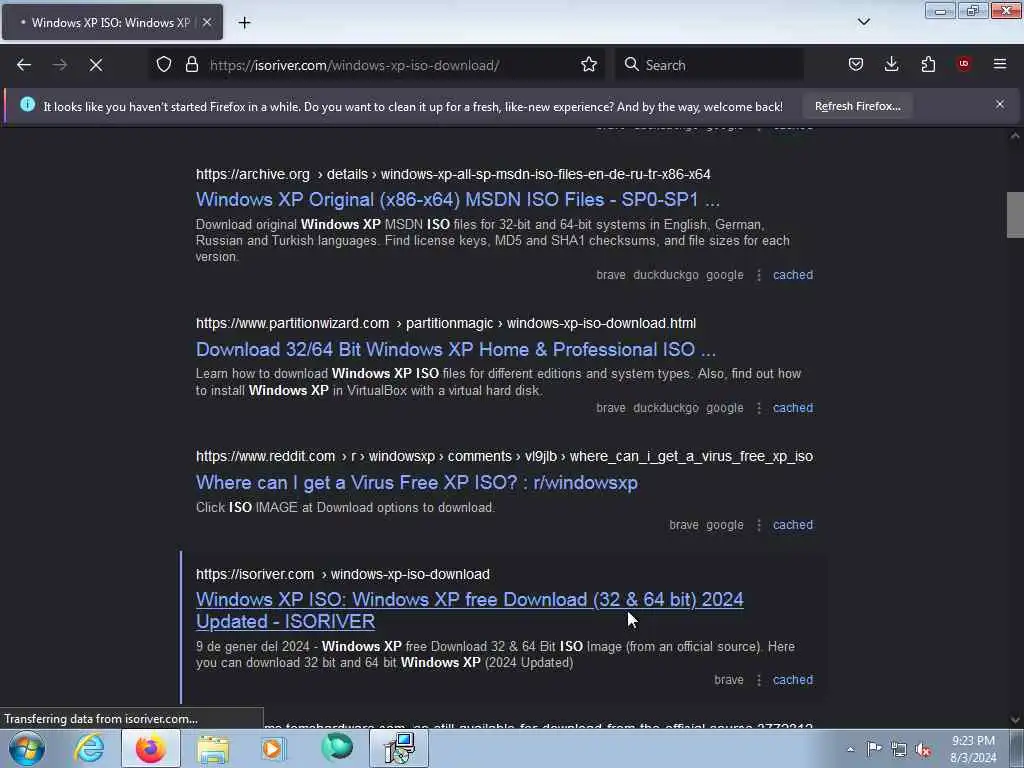Image resolution: width=1024 pixels, height=768 pixels.
Task: Open more options dots for reddit result
Action: 758,525
